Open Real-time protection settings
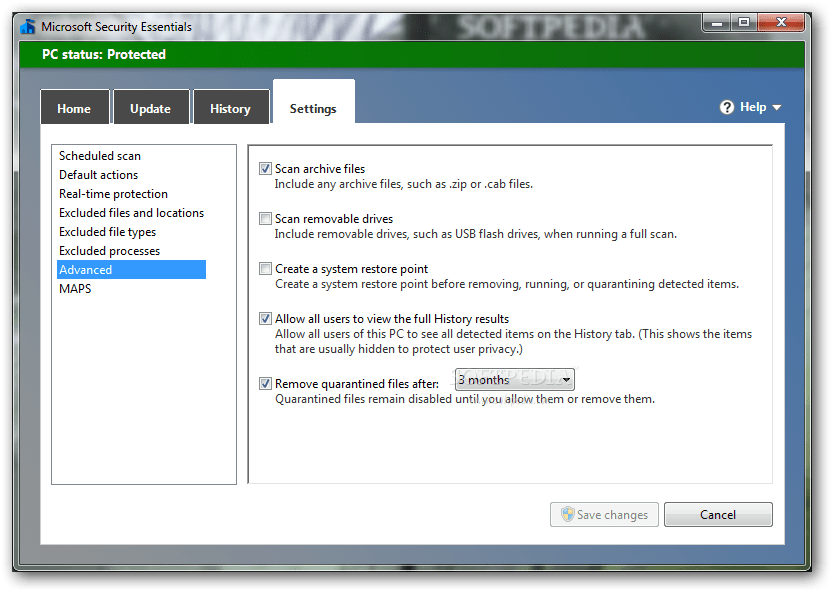This screenshot has height=592, width=832. click(113, 193)
